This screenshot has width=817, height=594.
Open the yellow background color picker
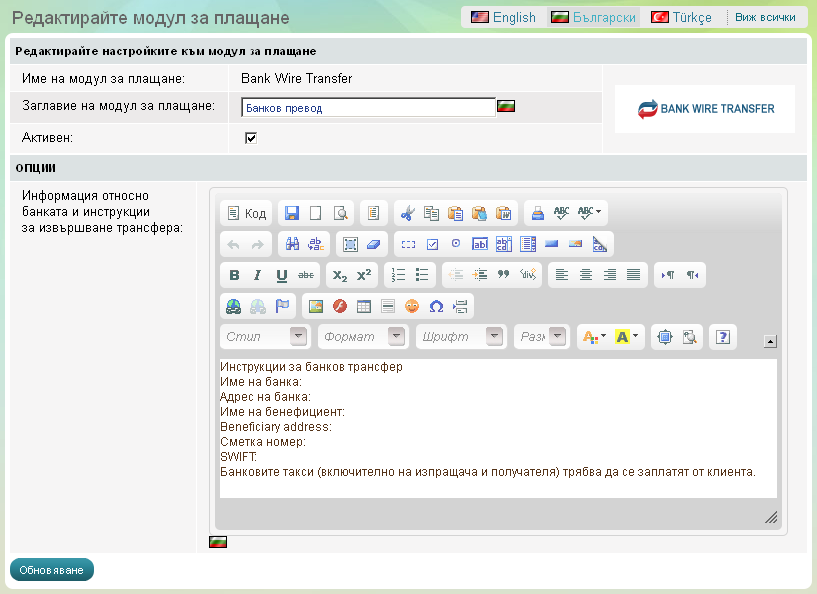628,337
